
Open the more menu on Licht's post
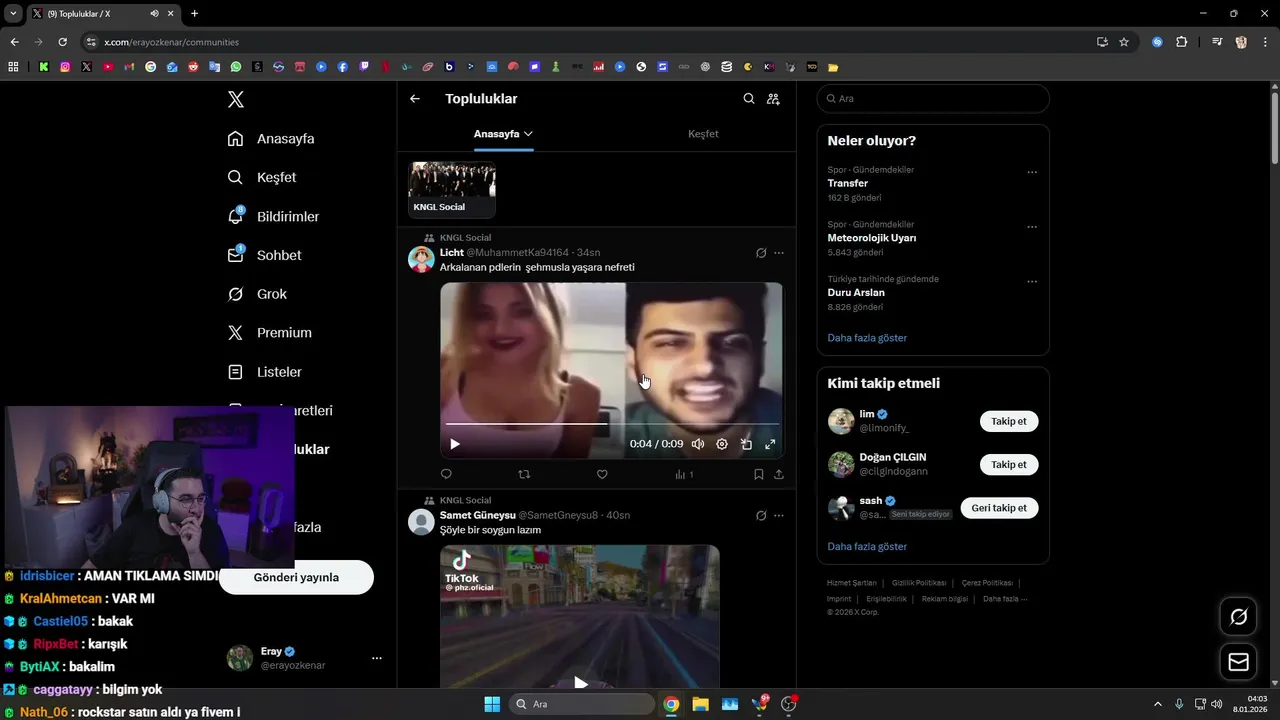pos(779,253)
